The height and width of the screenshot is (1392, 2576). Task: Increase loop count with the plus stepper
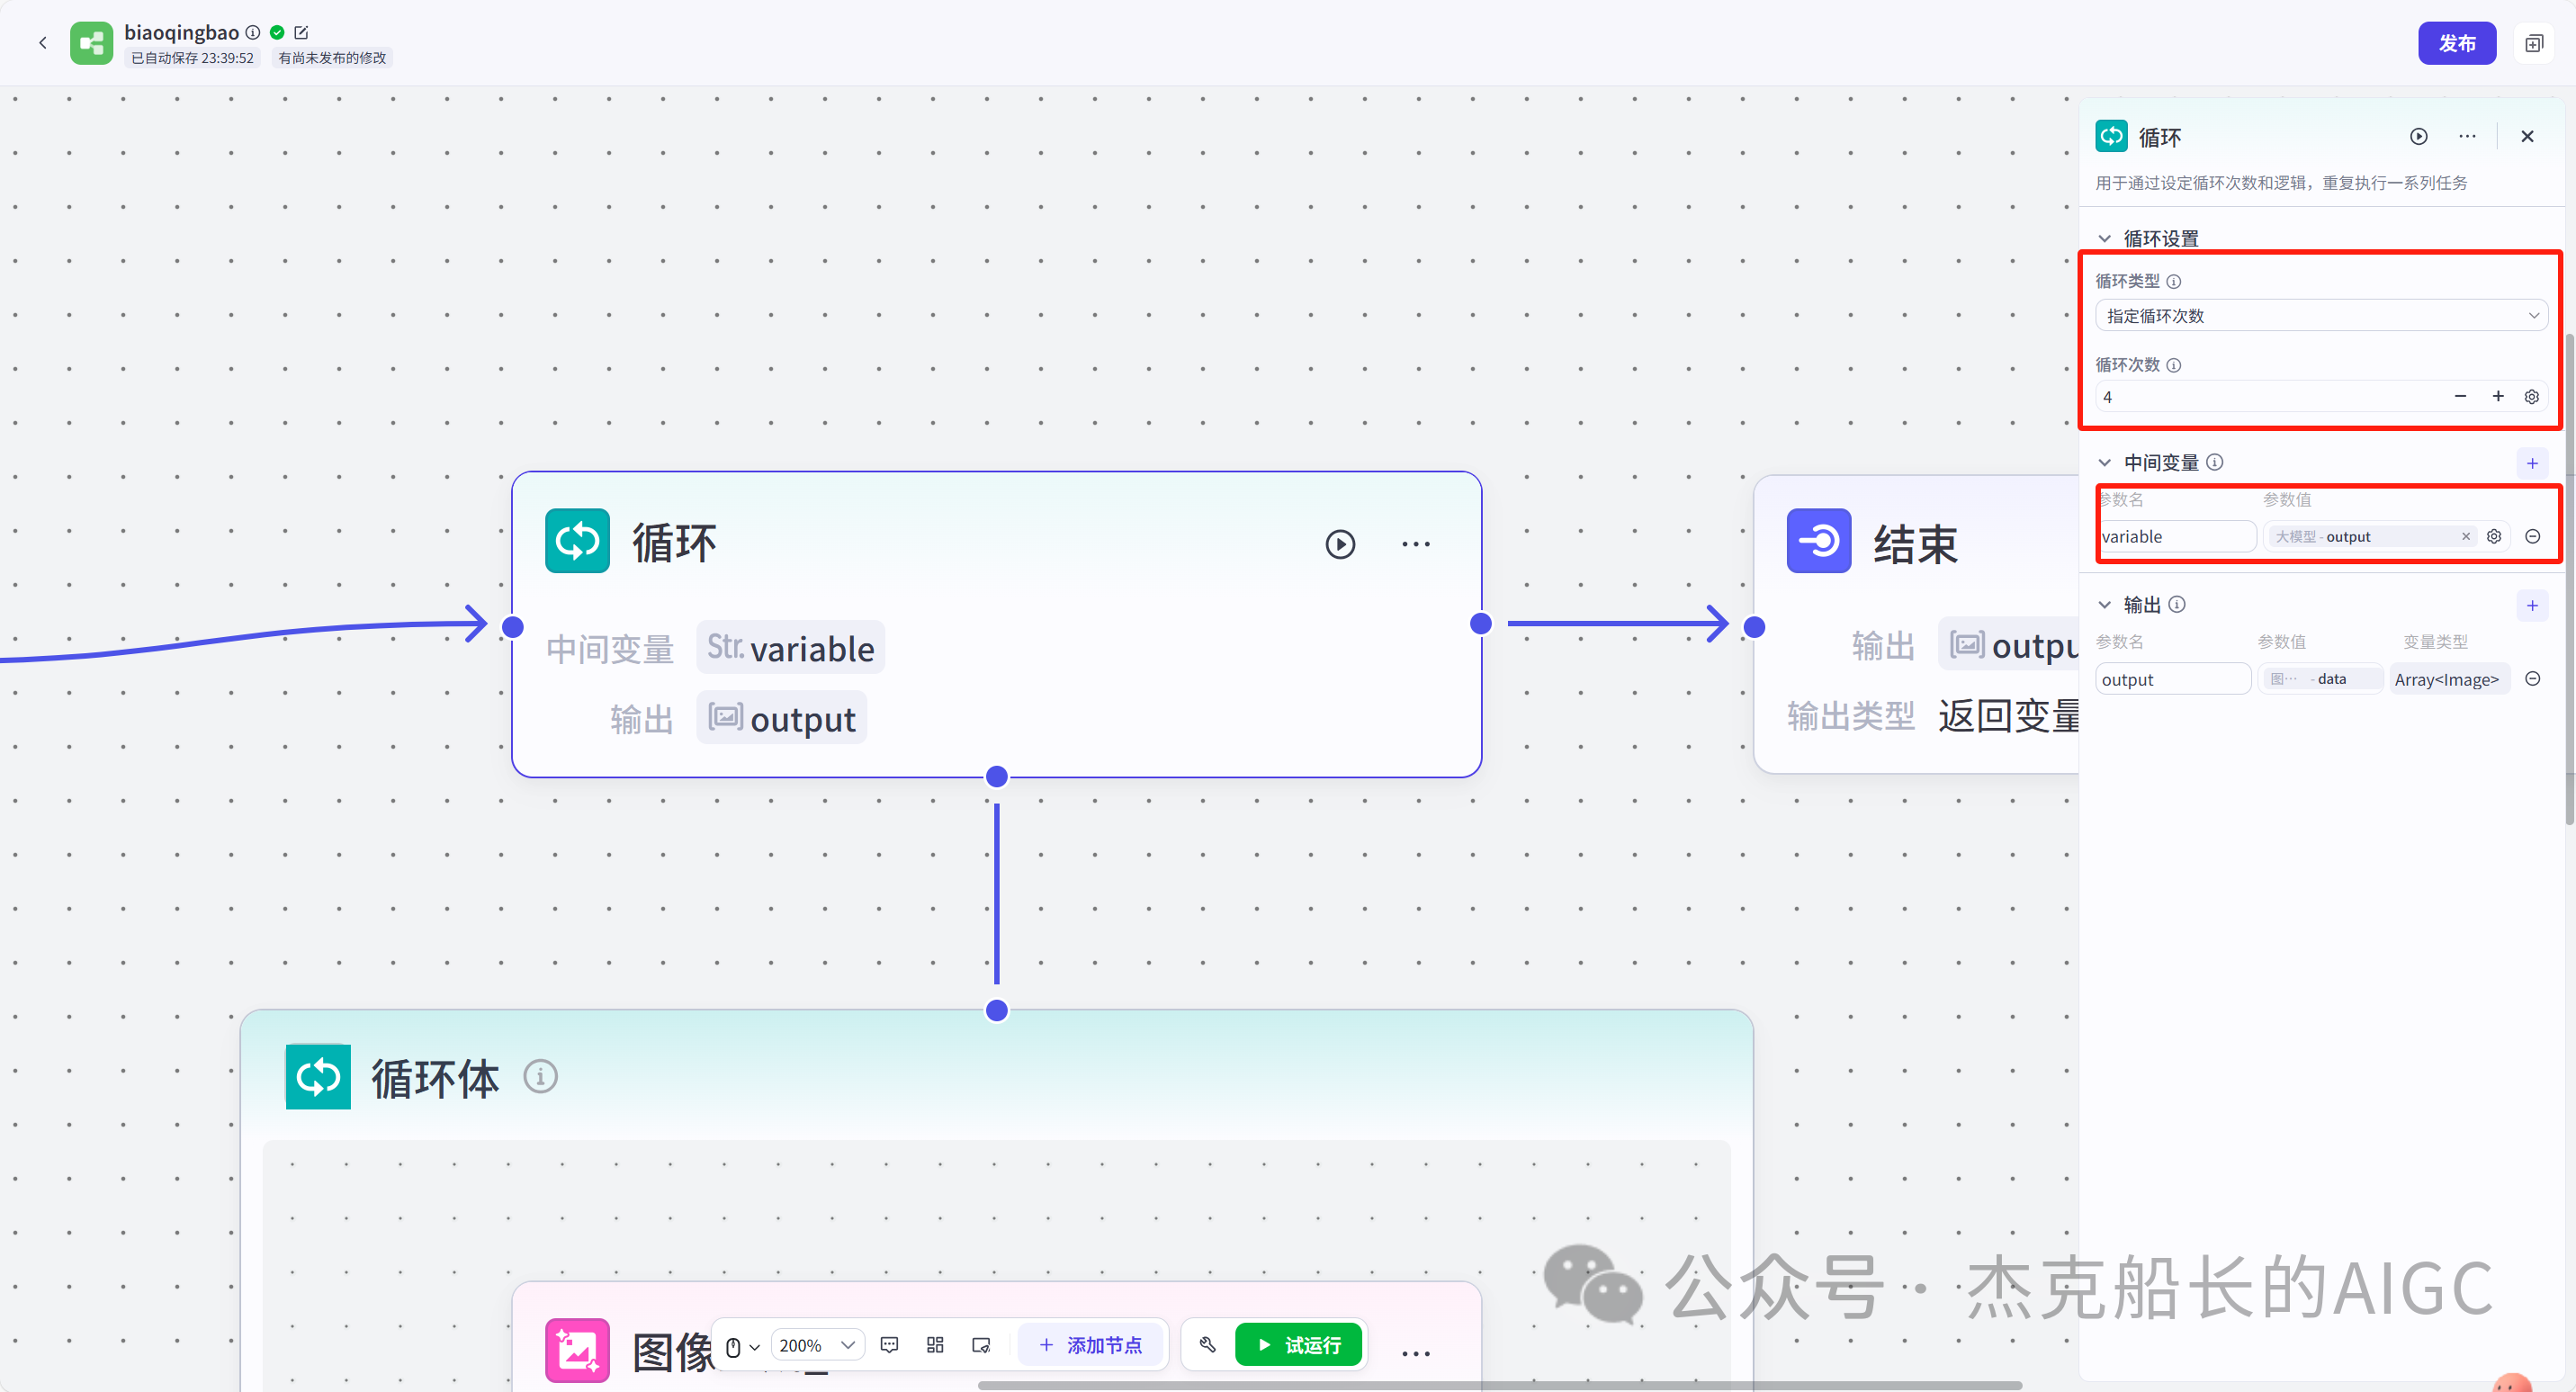coord(2497,396)
